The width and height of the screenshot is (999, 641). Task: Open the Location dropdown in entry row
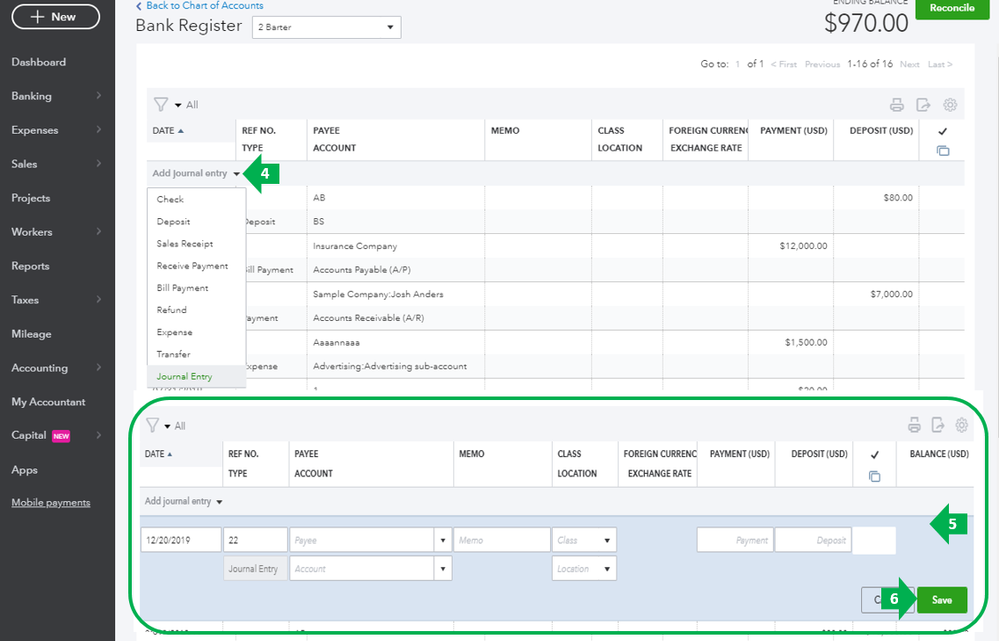607,569
